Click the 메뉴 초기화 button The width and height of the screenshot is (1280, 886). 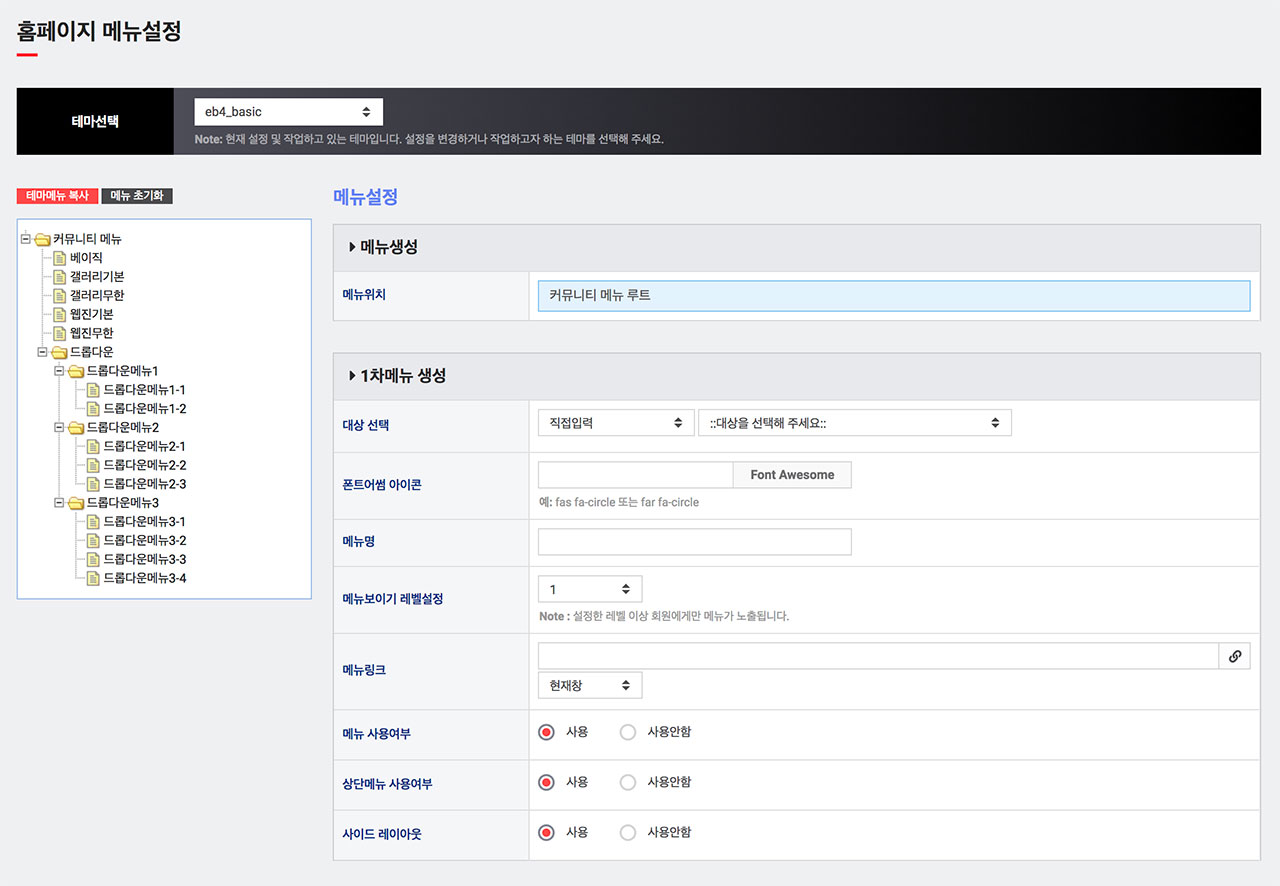[x=137, y=196]
